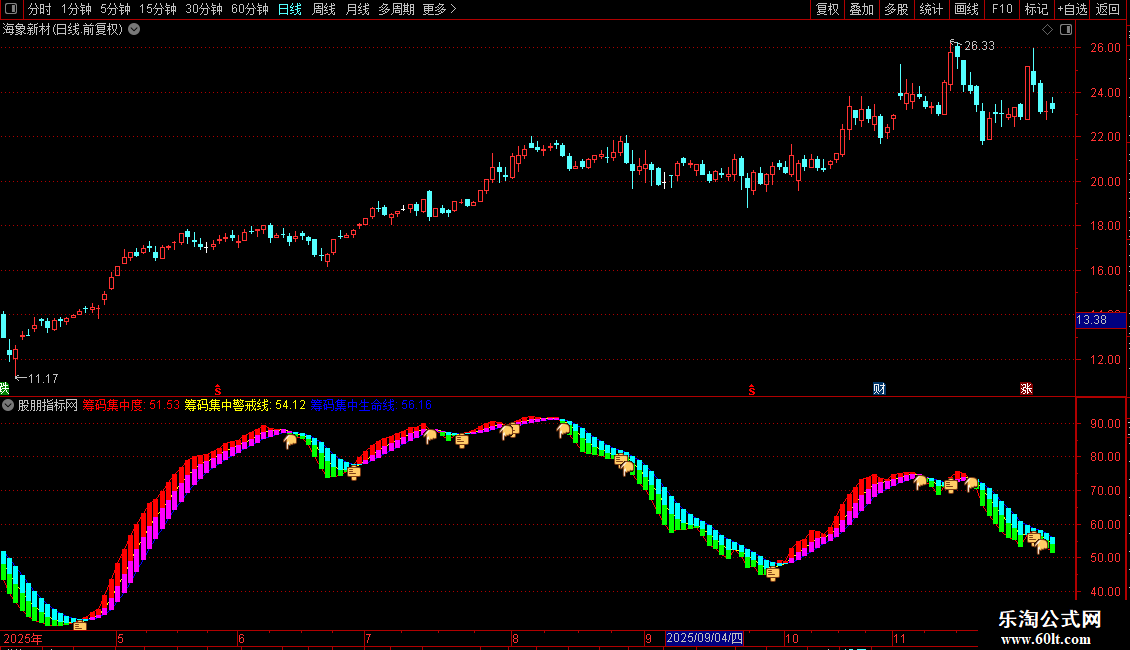This screenshot has height=650, width=1130.
Task: Click the 26.33 high price label
Action: click(x=979, y=46)
